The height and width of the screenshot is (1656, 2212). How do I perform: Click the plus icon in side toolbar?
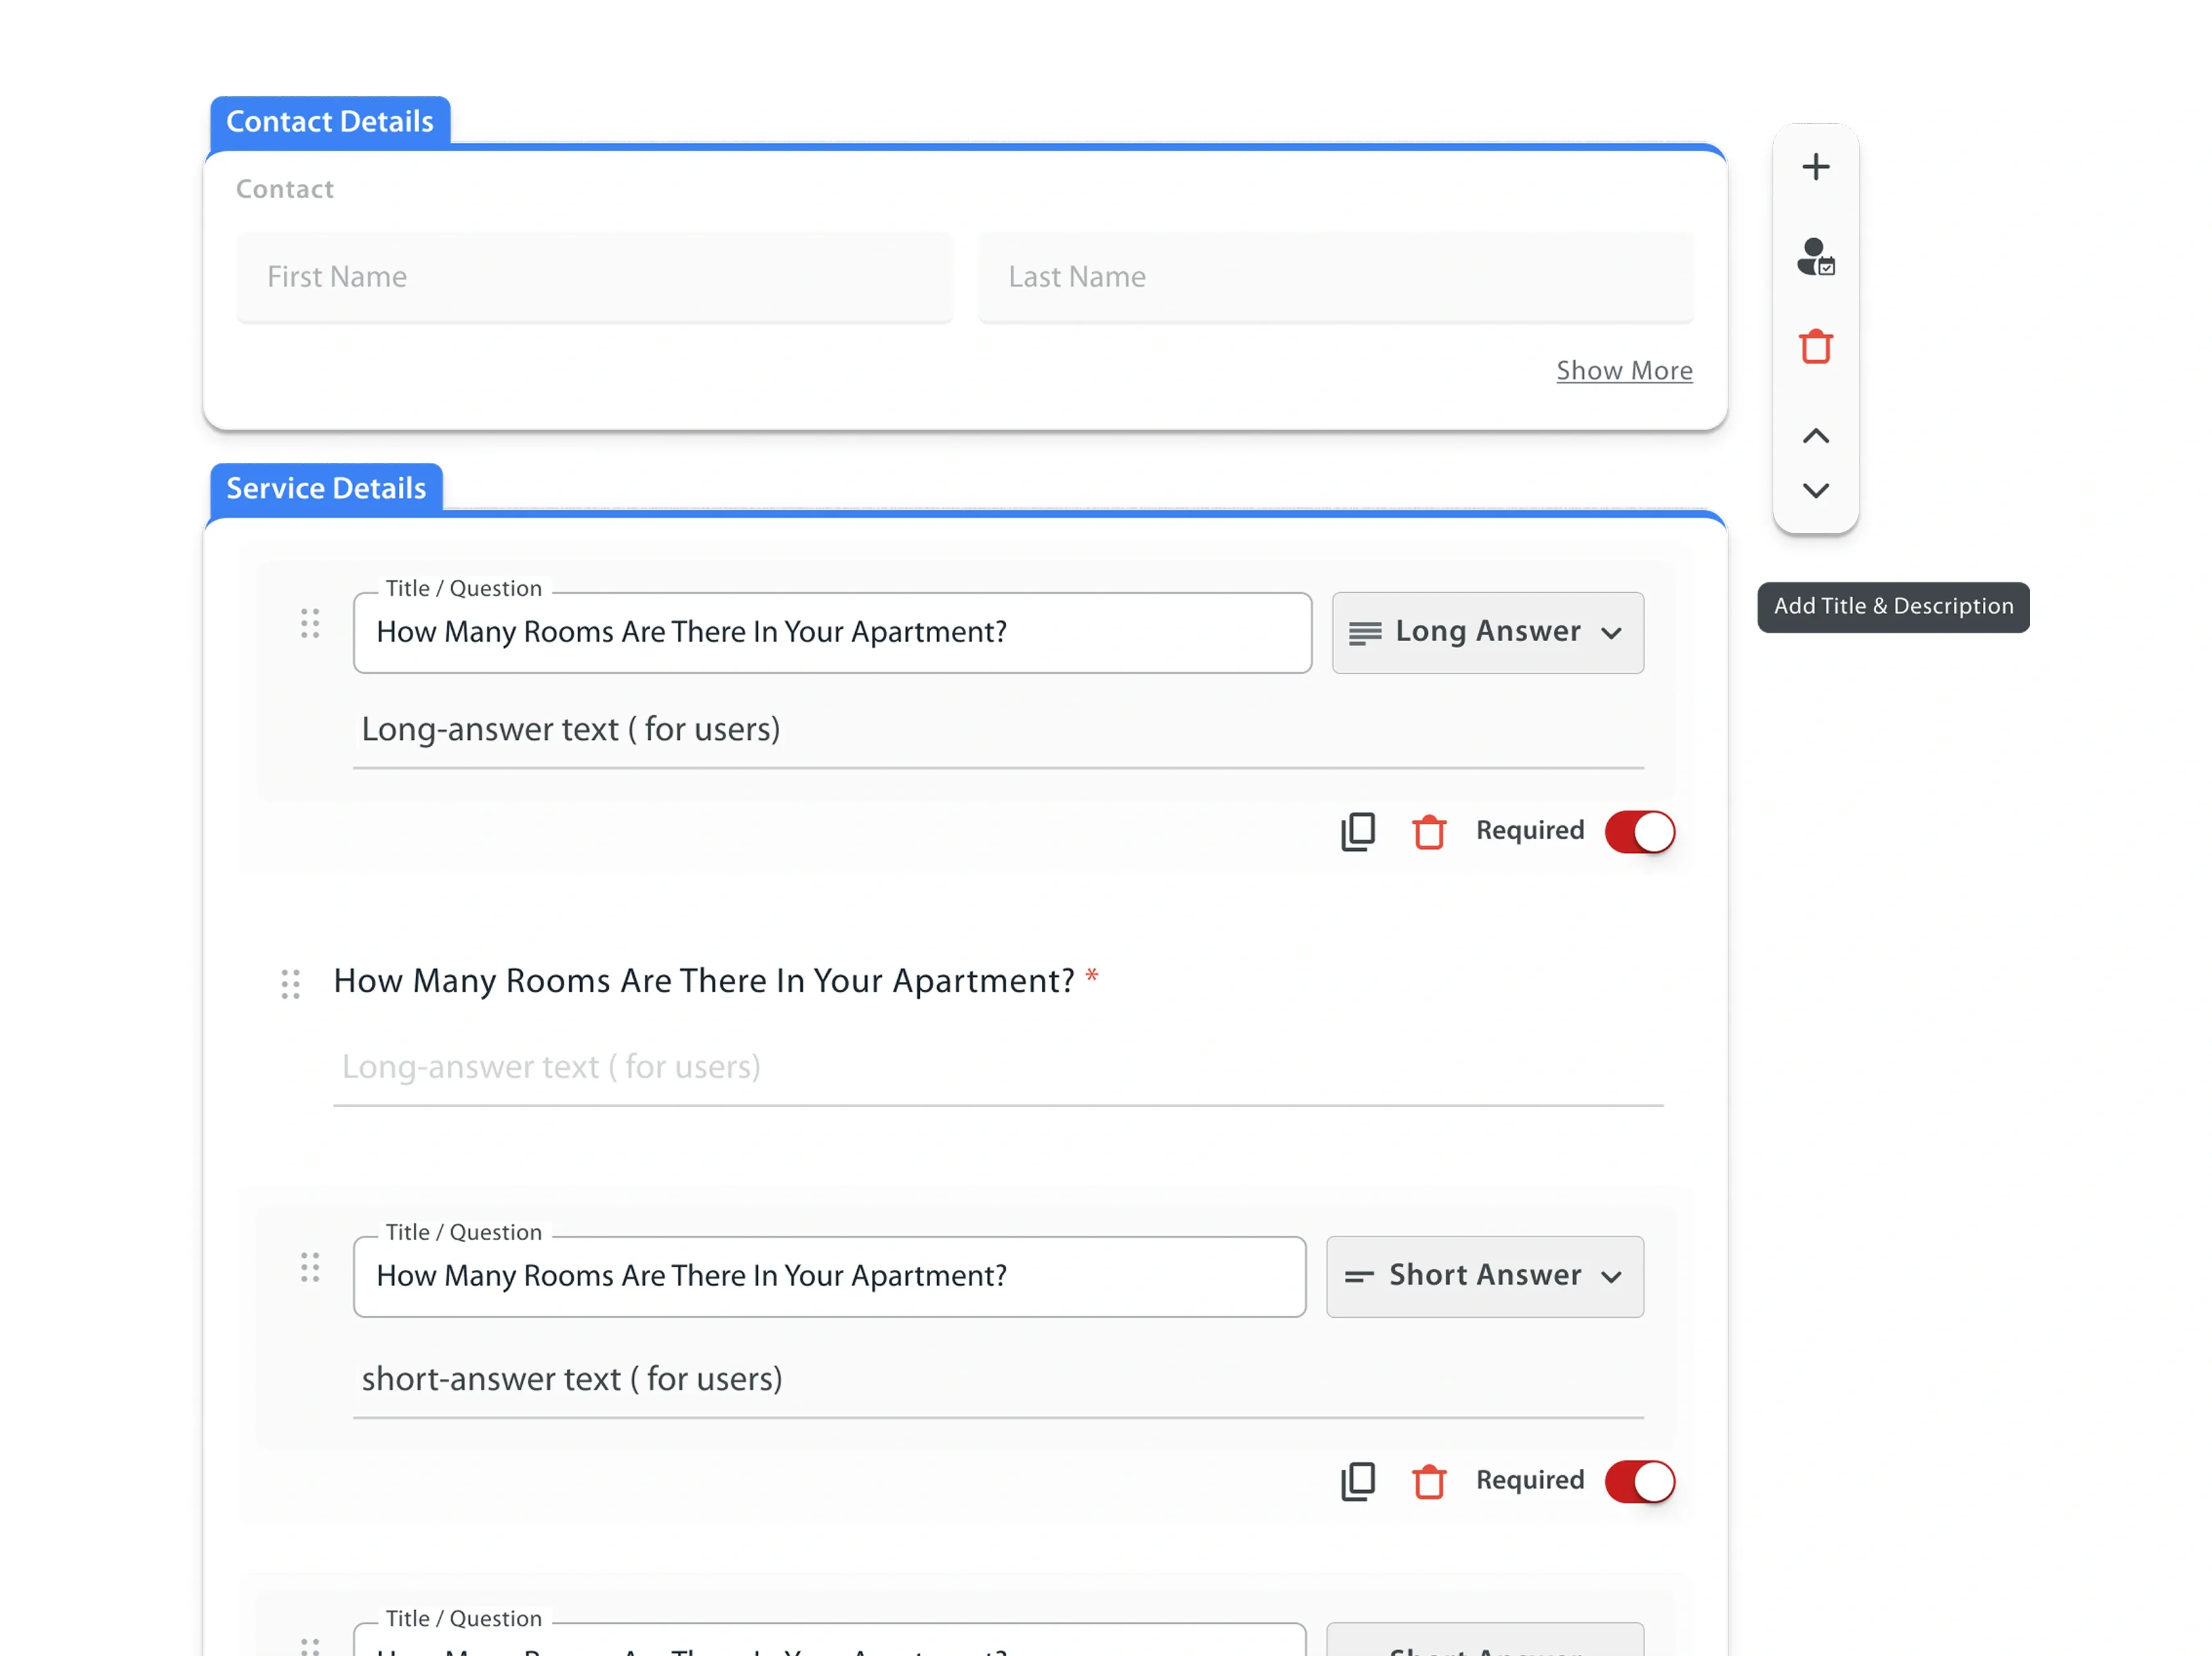(1815, 166)
